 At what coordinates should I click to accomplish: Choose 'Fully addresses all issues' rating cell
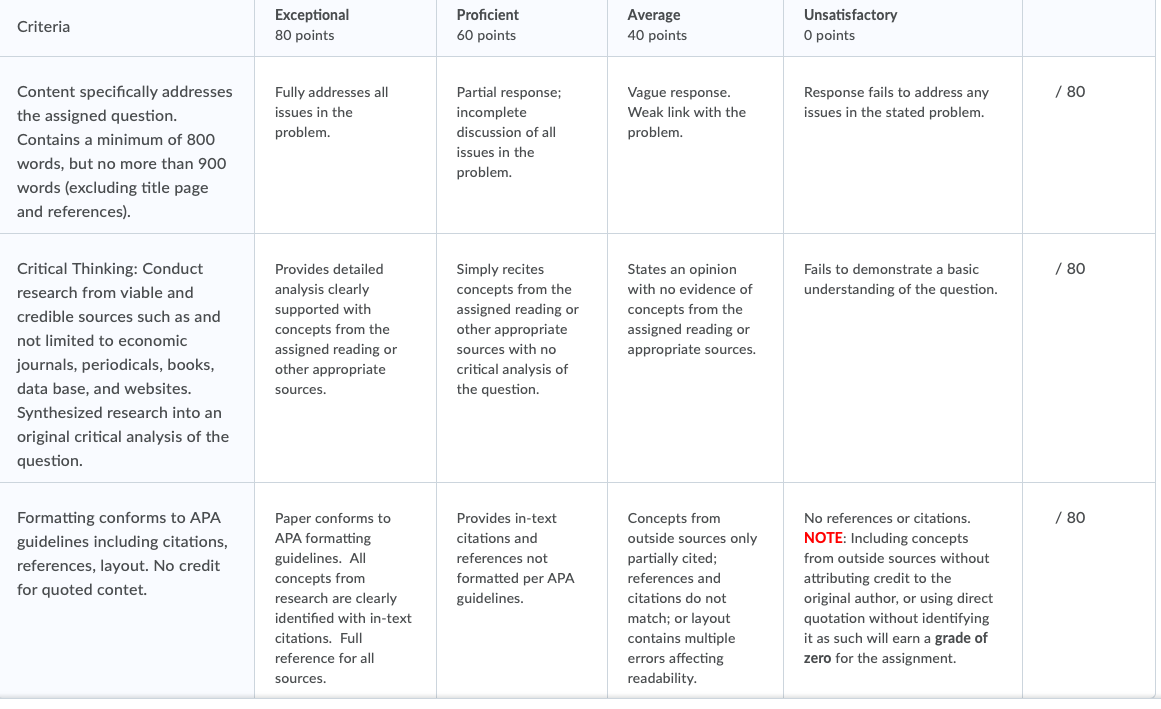tap(345, 145)
